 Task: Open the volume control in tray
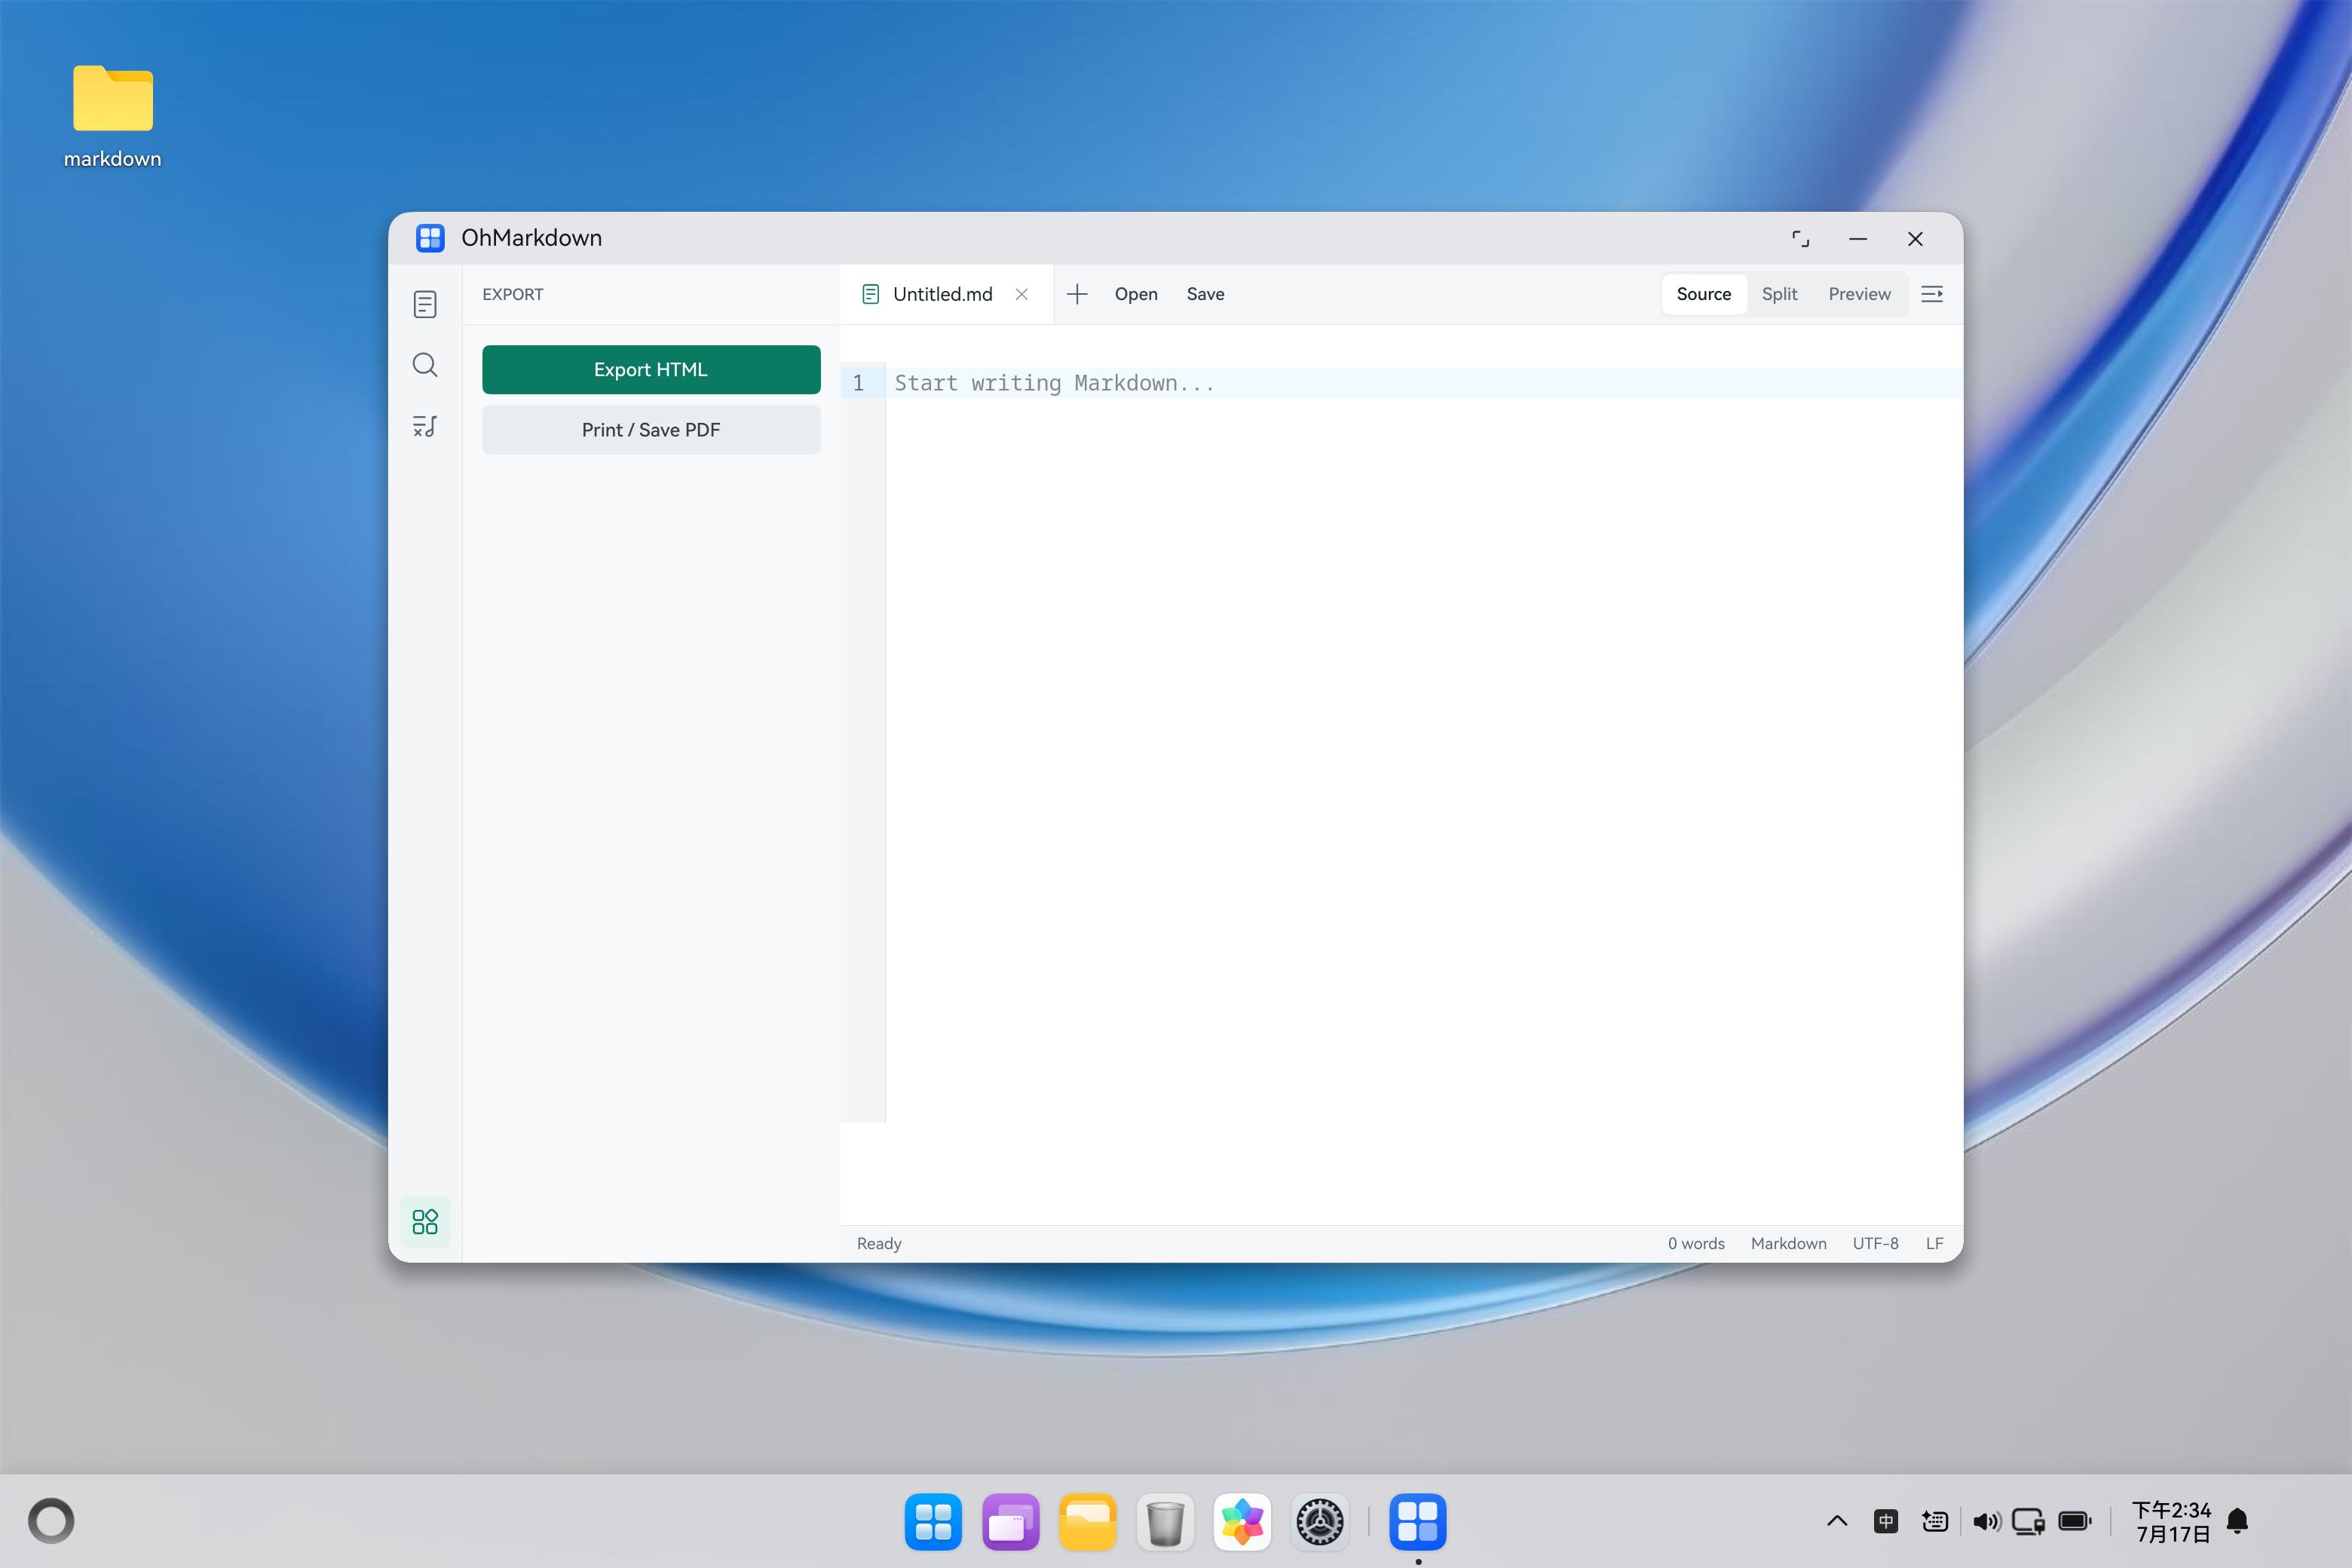[1986, 1521]
